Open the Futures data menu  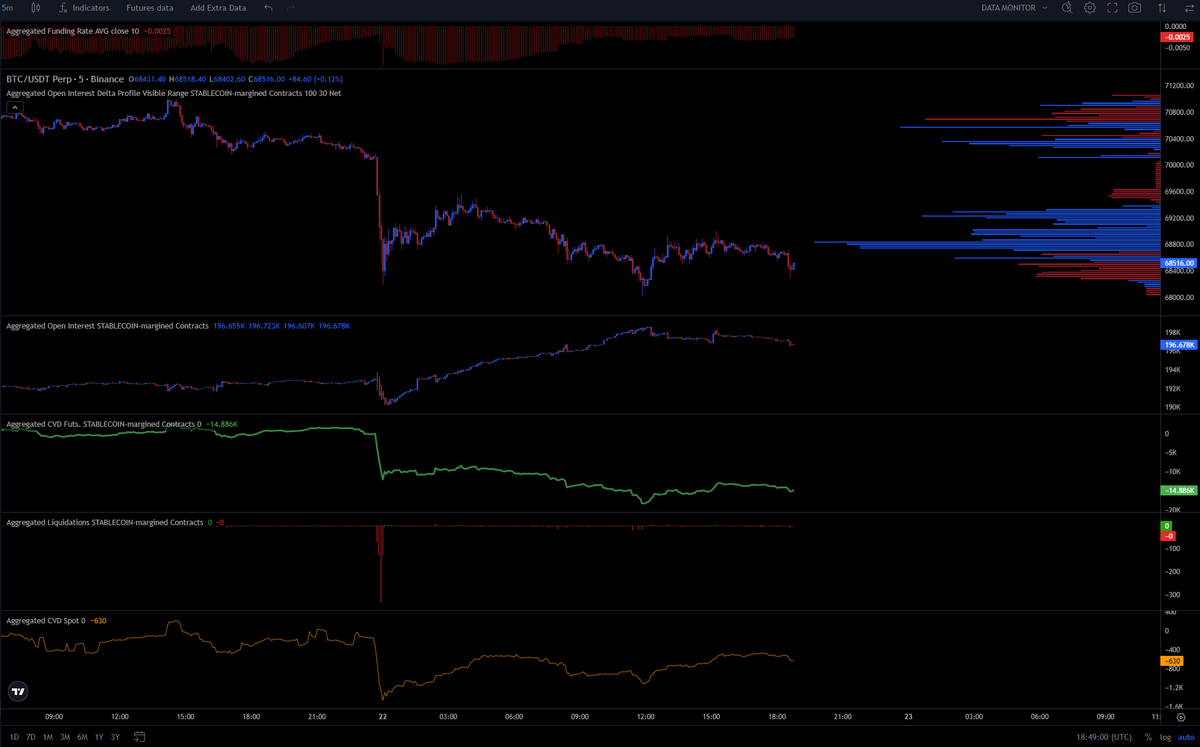pyautogui.click(x=149, y=8)
